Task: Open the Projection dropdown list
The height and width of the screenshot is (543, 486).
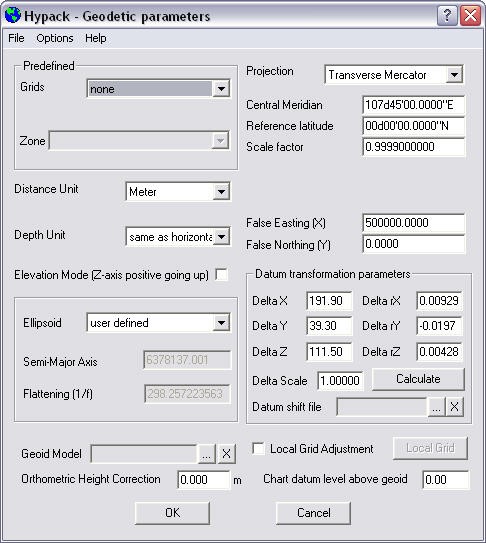Action: coord(454,74)
